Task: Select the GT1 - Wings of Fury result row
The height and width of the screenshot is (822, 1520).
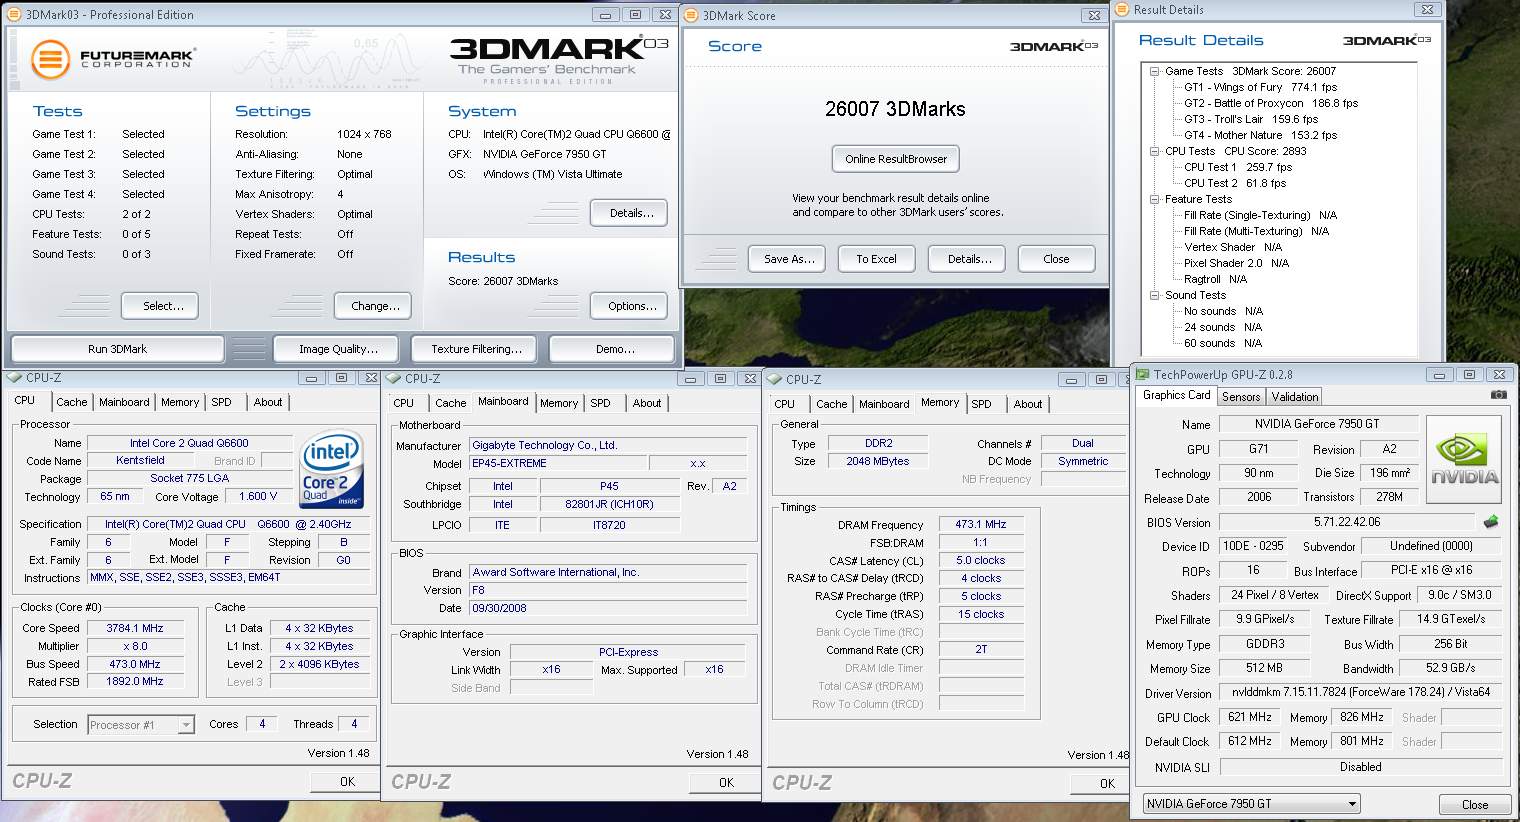Action: (x=1260, y=87)
